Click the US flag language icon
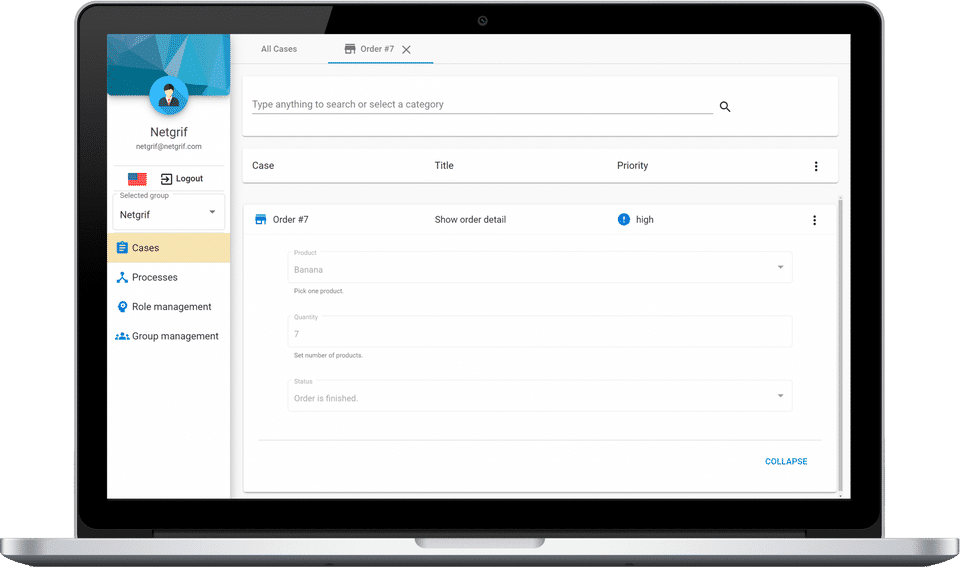 tap(137, 179)
